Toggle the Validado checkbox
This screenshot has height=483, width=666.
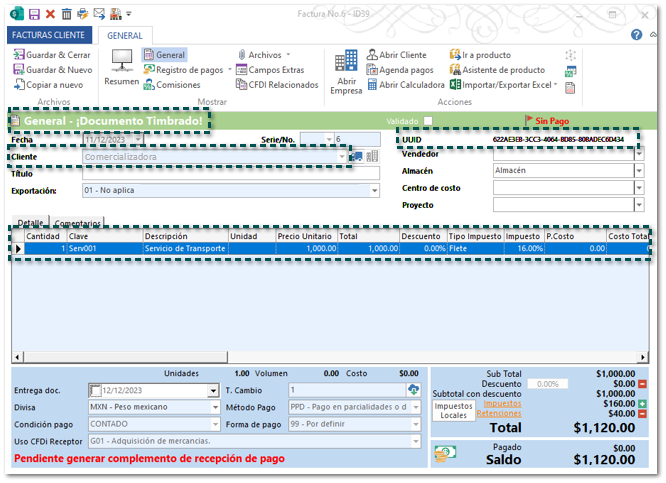coord(428,121)
